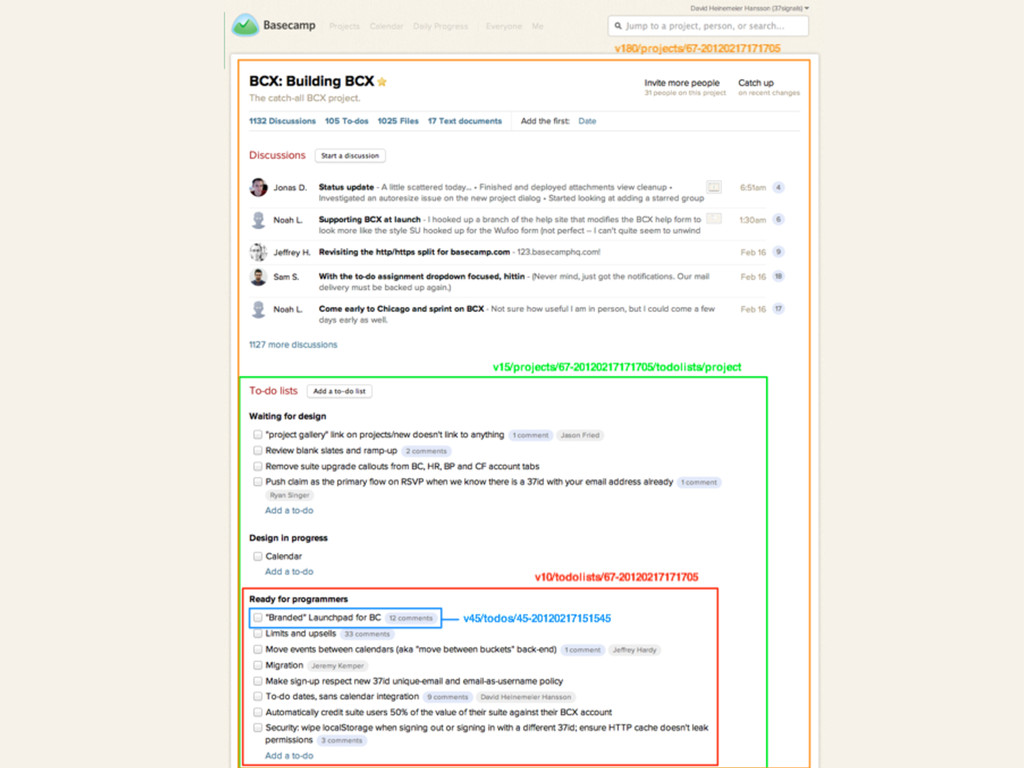
Task: Click the attachment icon on Supporting BCX at launch
Action: (714, 219)
